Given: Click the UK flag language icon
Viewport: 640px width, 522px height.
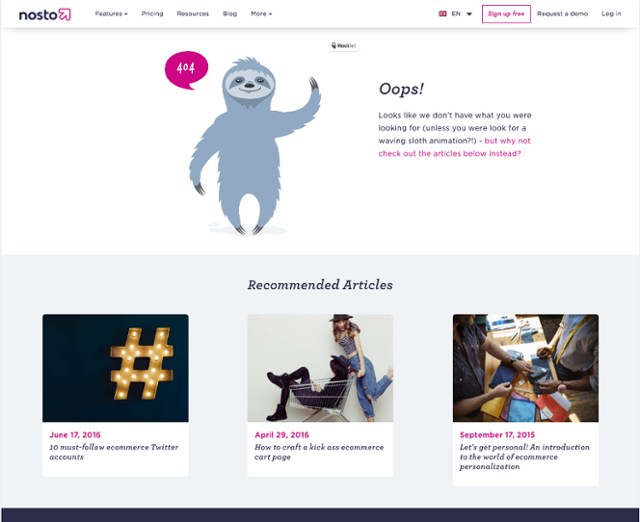Looking at the screenshot, I should (x=442, y=14).
